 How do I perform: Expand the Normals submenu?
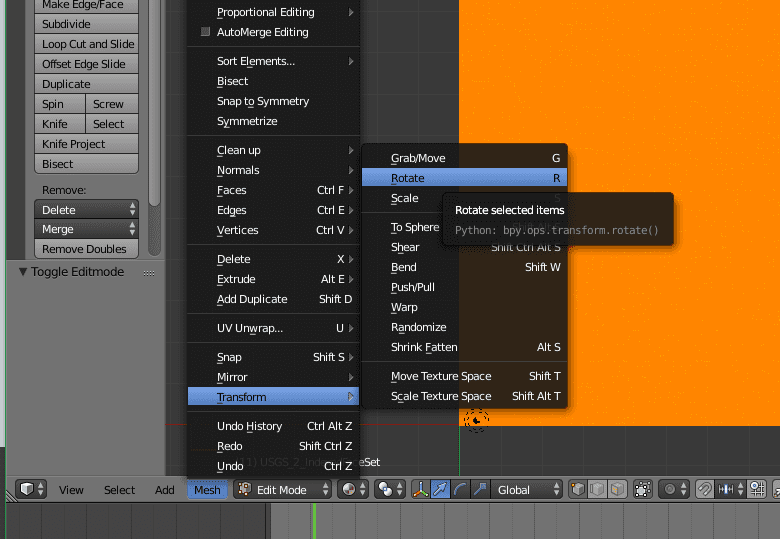pos(273,170)
